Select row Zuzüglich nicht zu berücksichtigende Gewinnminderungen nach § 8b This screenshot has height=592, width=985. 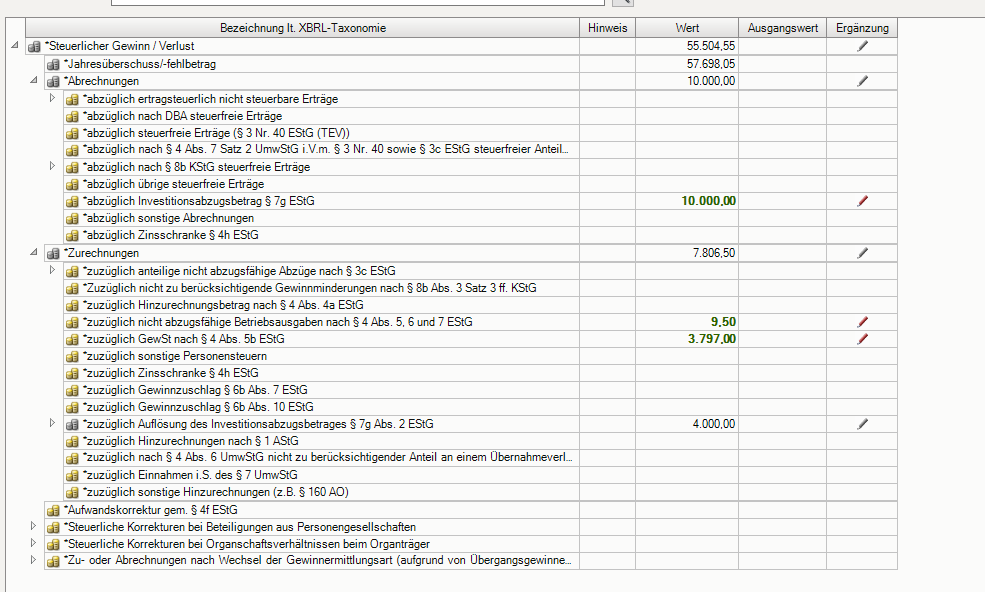click(481, 288)
